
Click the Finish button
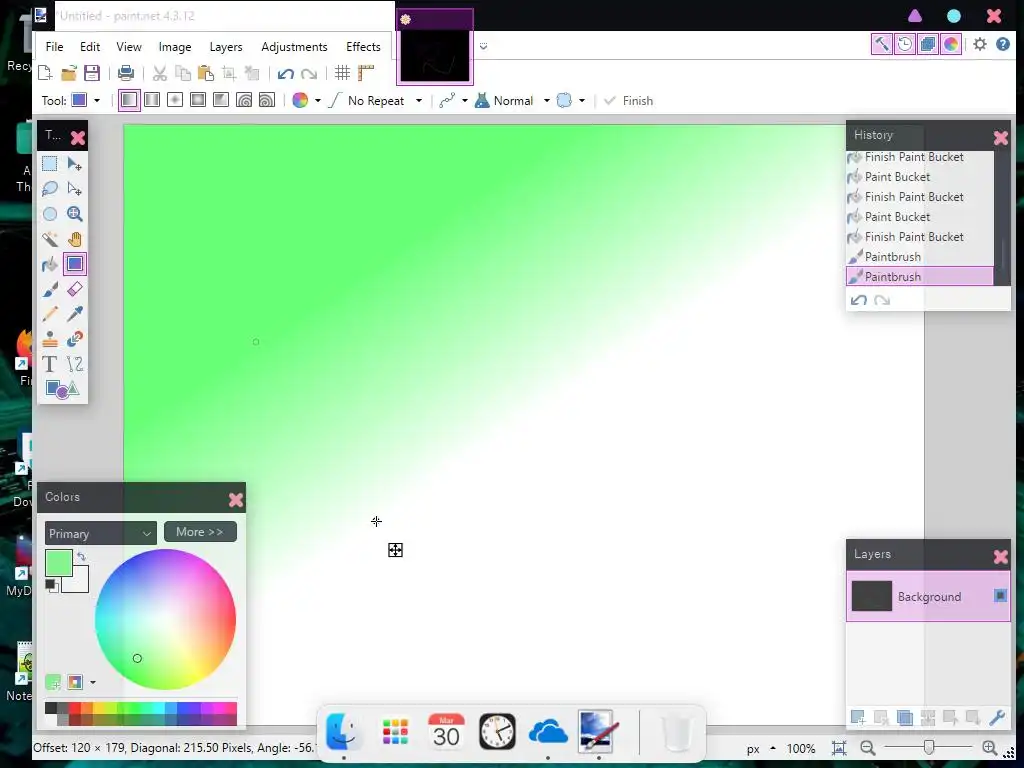pyautogui.click(x=628, y=101)
